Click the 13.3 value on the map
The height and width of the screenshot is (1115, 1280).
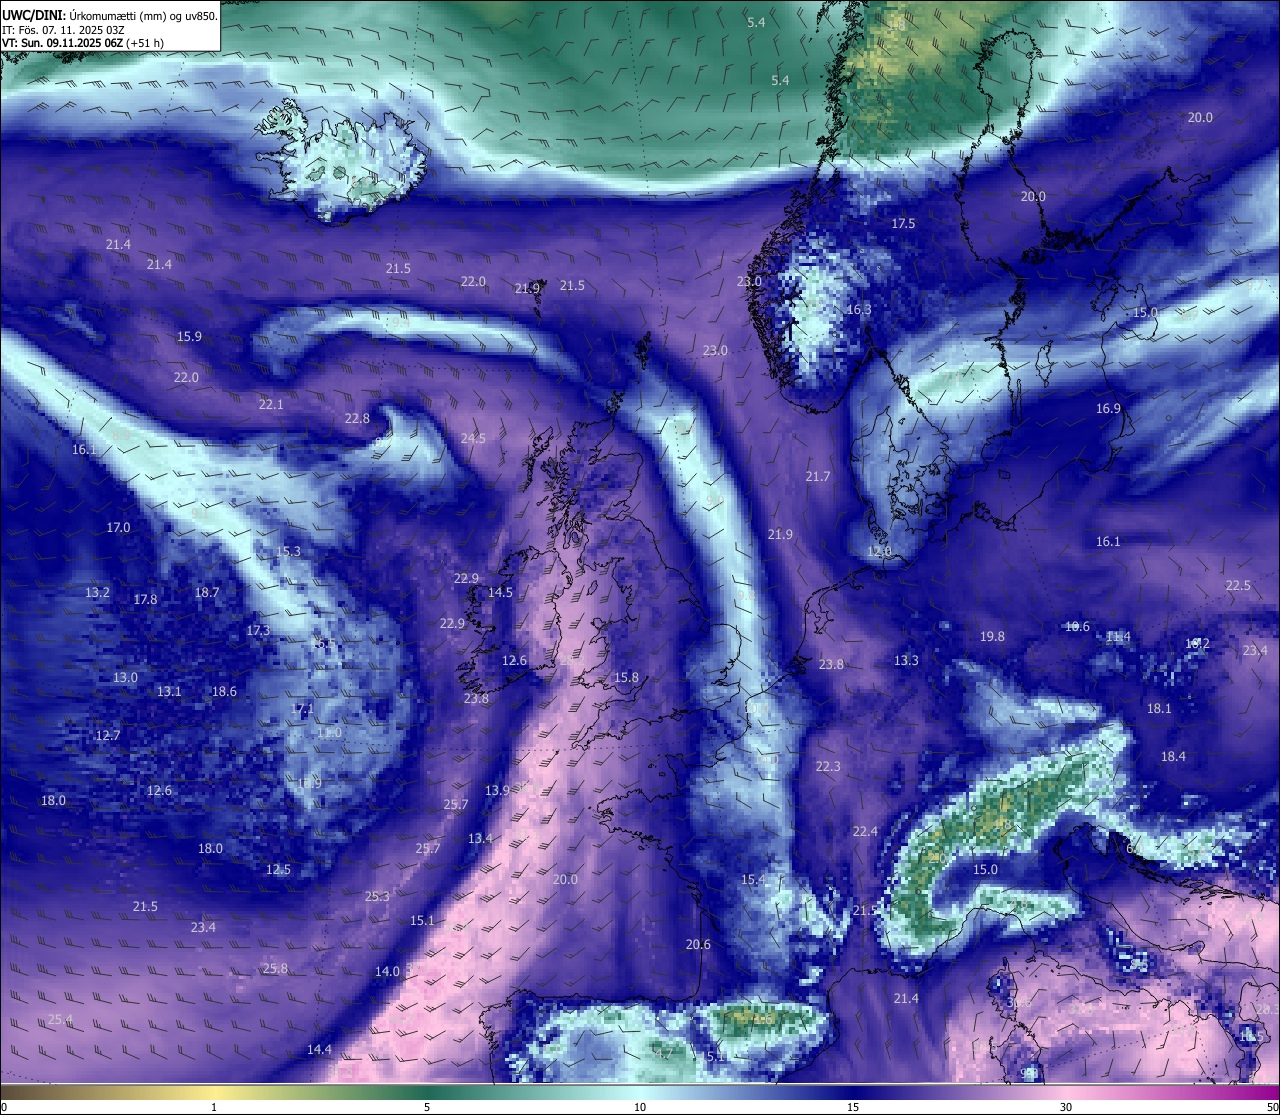tap(906, 661)
